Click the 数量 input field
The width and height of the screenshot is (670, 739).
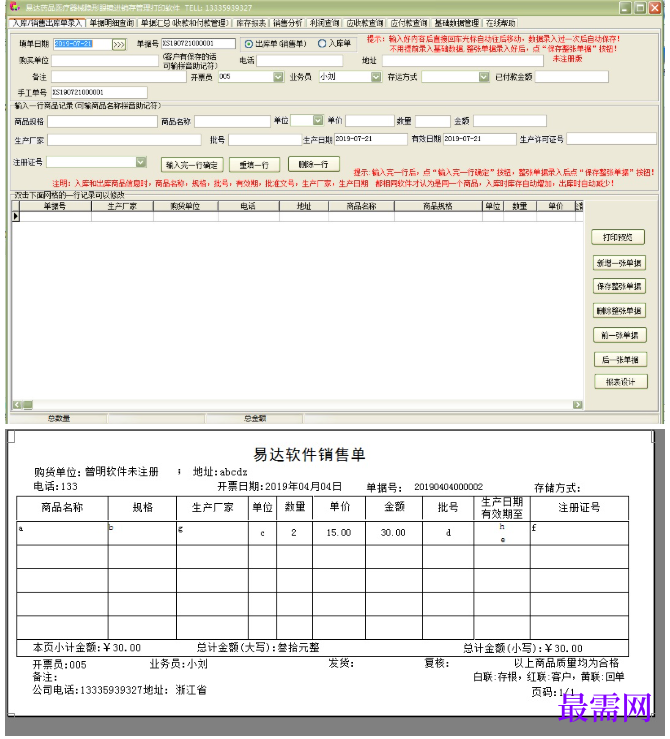click(433, 121)
